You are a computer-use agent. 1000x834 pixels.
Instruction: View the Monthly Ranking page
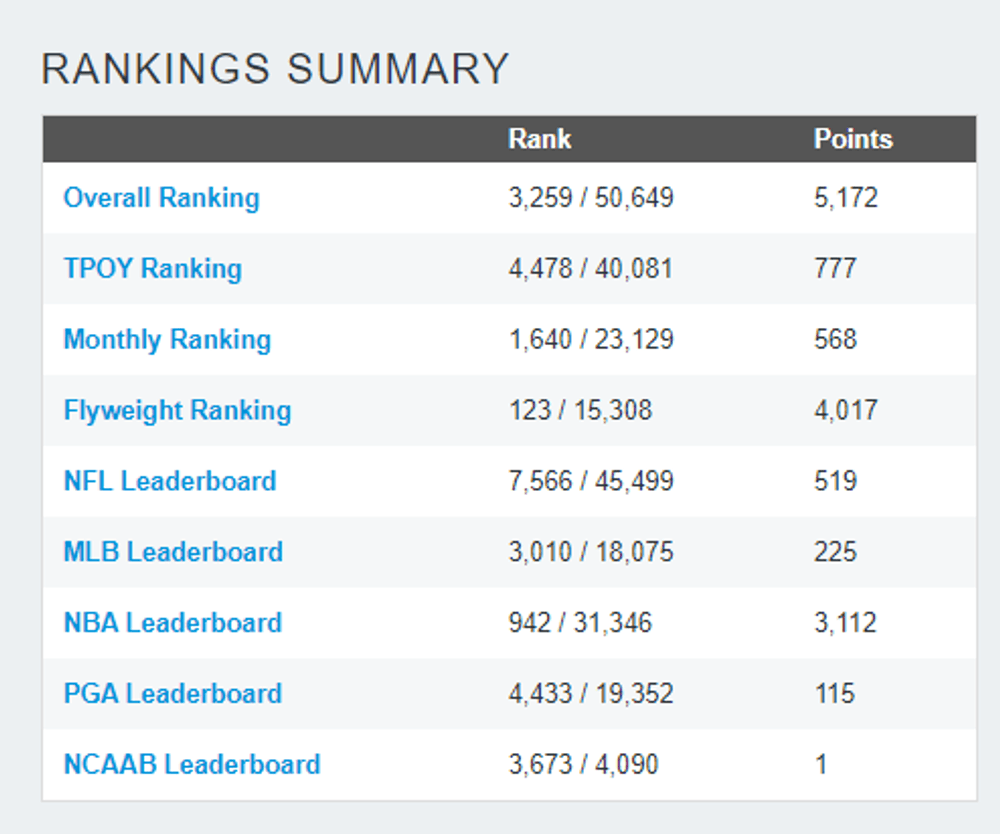(167, 340)
